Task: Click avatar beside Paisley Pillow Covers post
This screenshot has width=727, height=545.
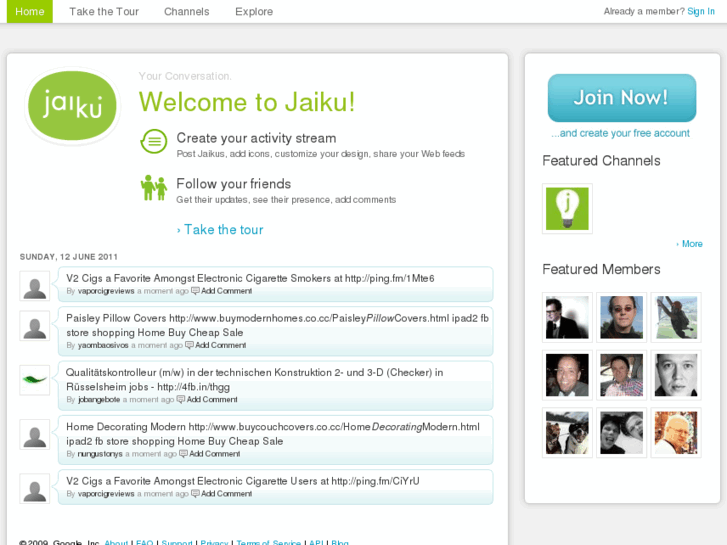Action: (35, 326)
